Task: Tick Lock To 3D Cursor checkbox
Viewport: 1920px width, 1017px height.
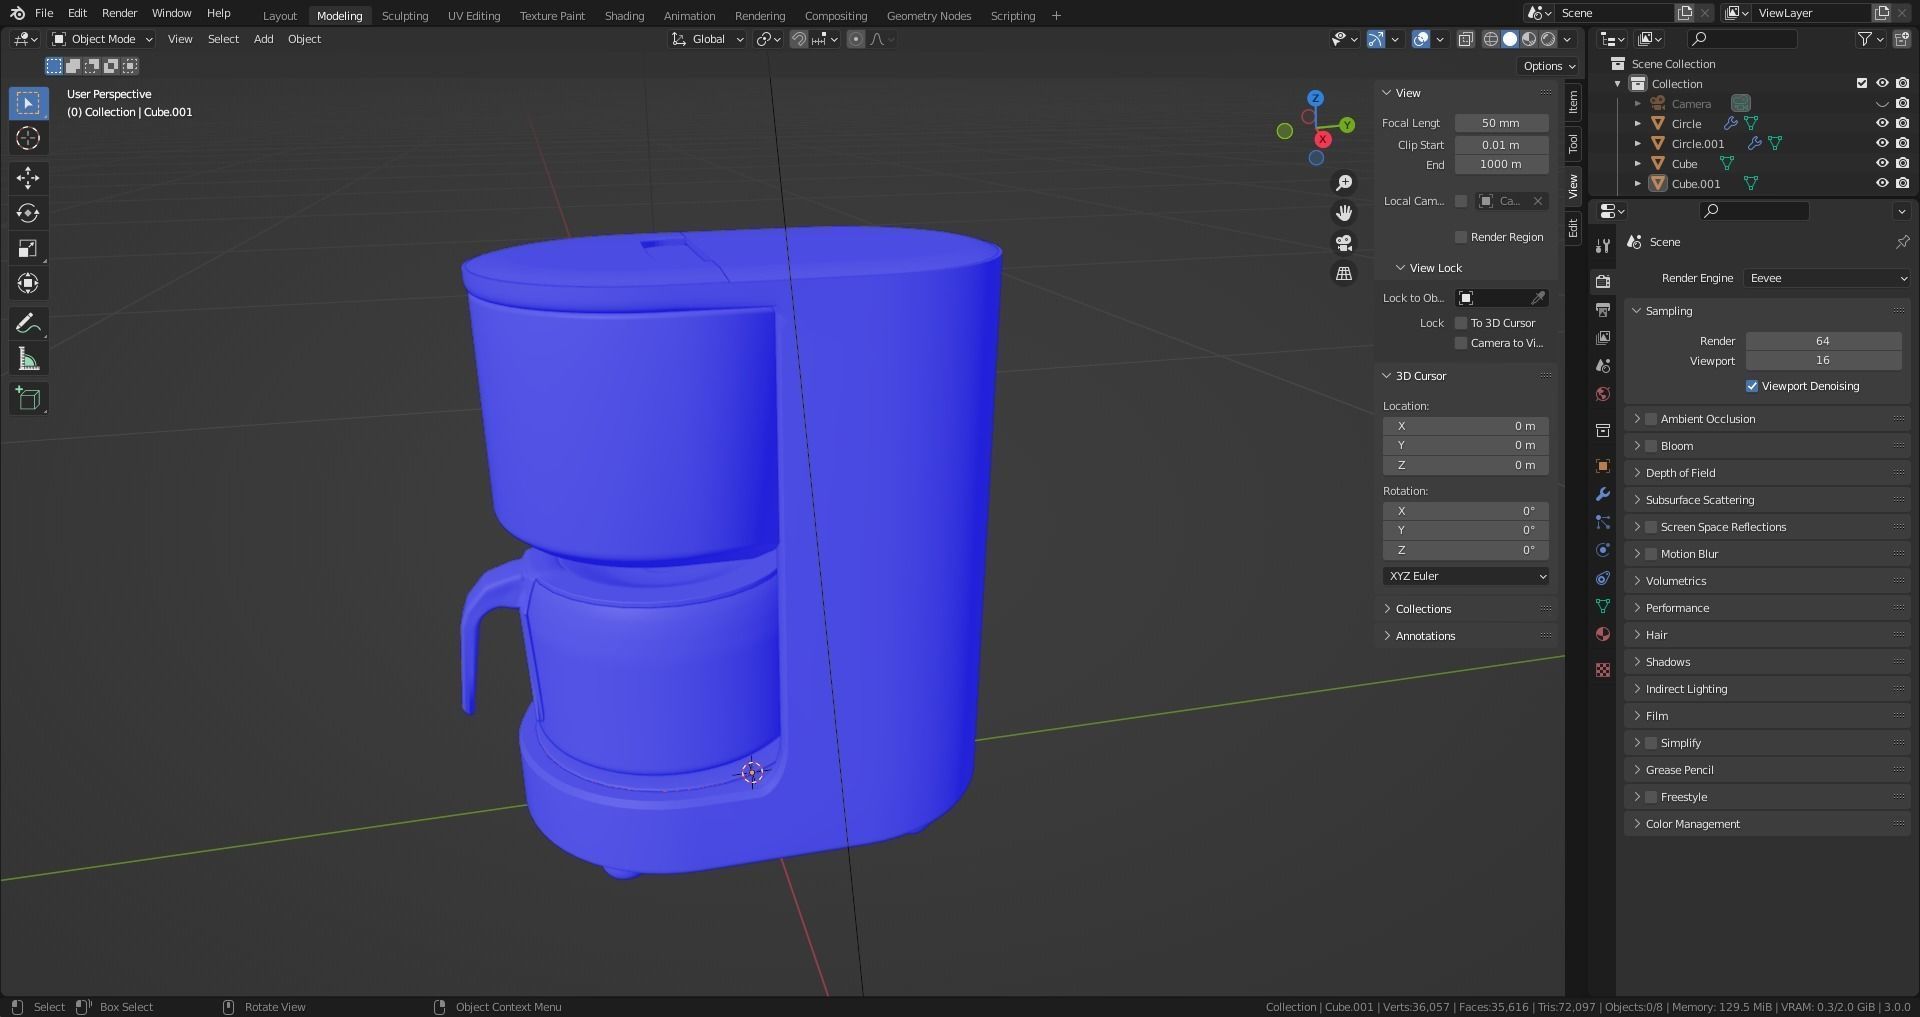Action: pyautogui.click(x=1461, y=323)
